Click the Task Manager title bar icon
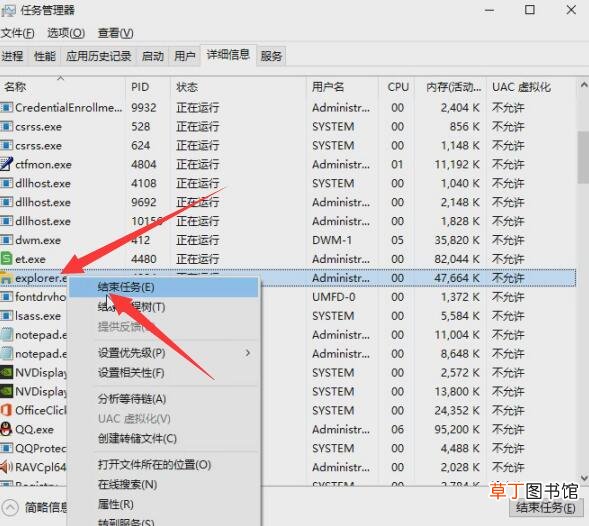The image size is (589, 526). coord(8,10)
